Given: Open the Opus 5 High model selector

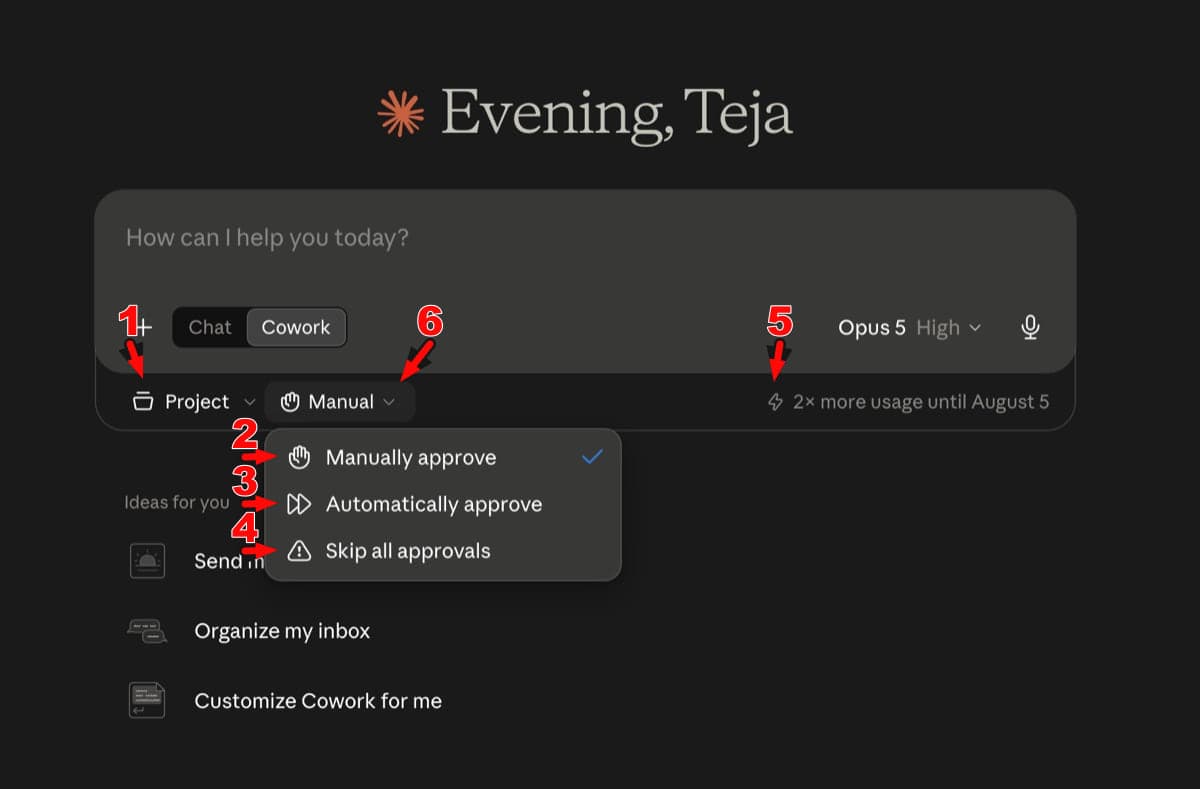Looking at the screenshot, I should point(910,327).
